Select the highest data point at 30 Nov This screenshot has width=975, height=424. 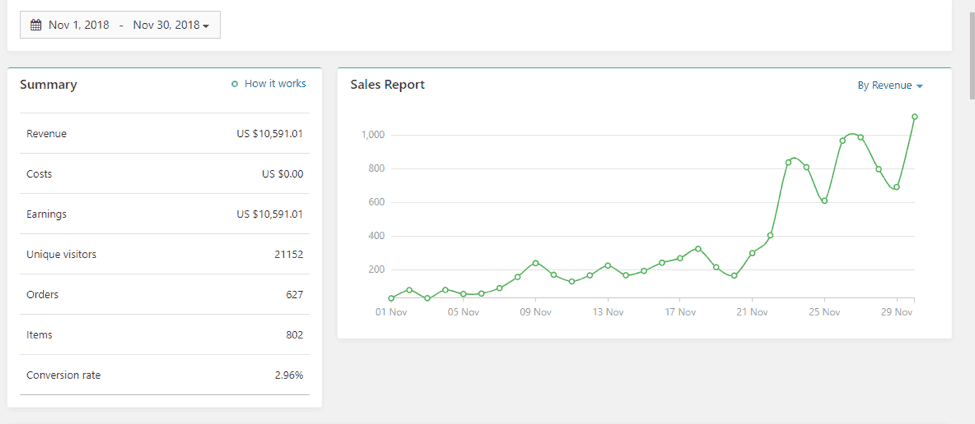click(914, 117)
